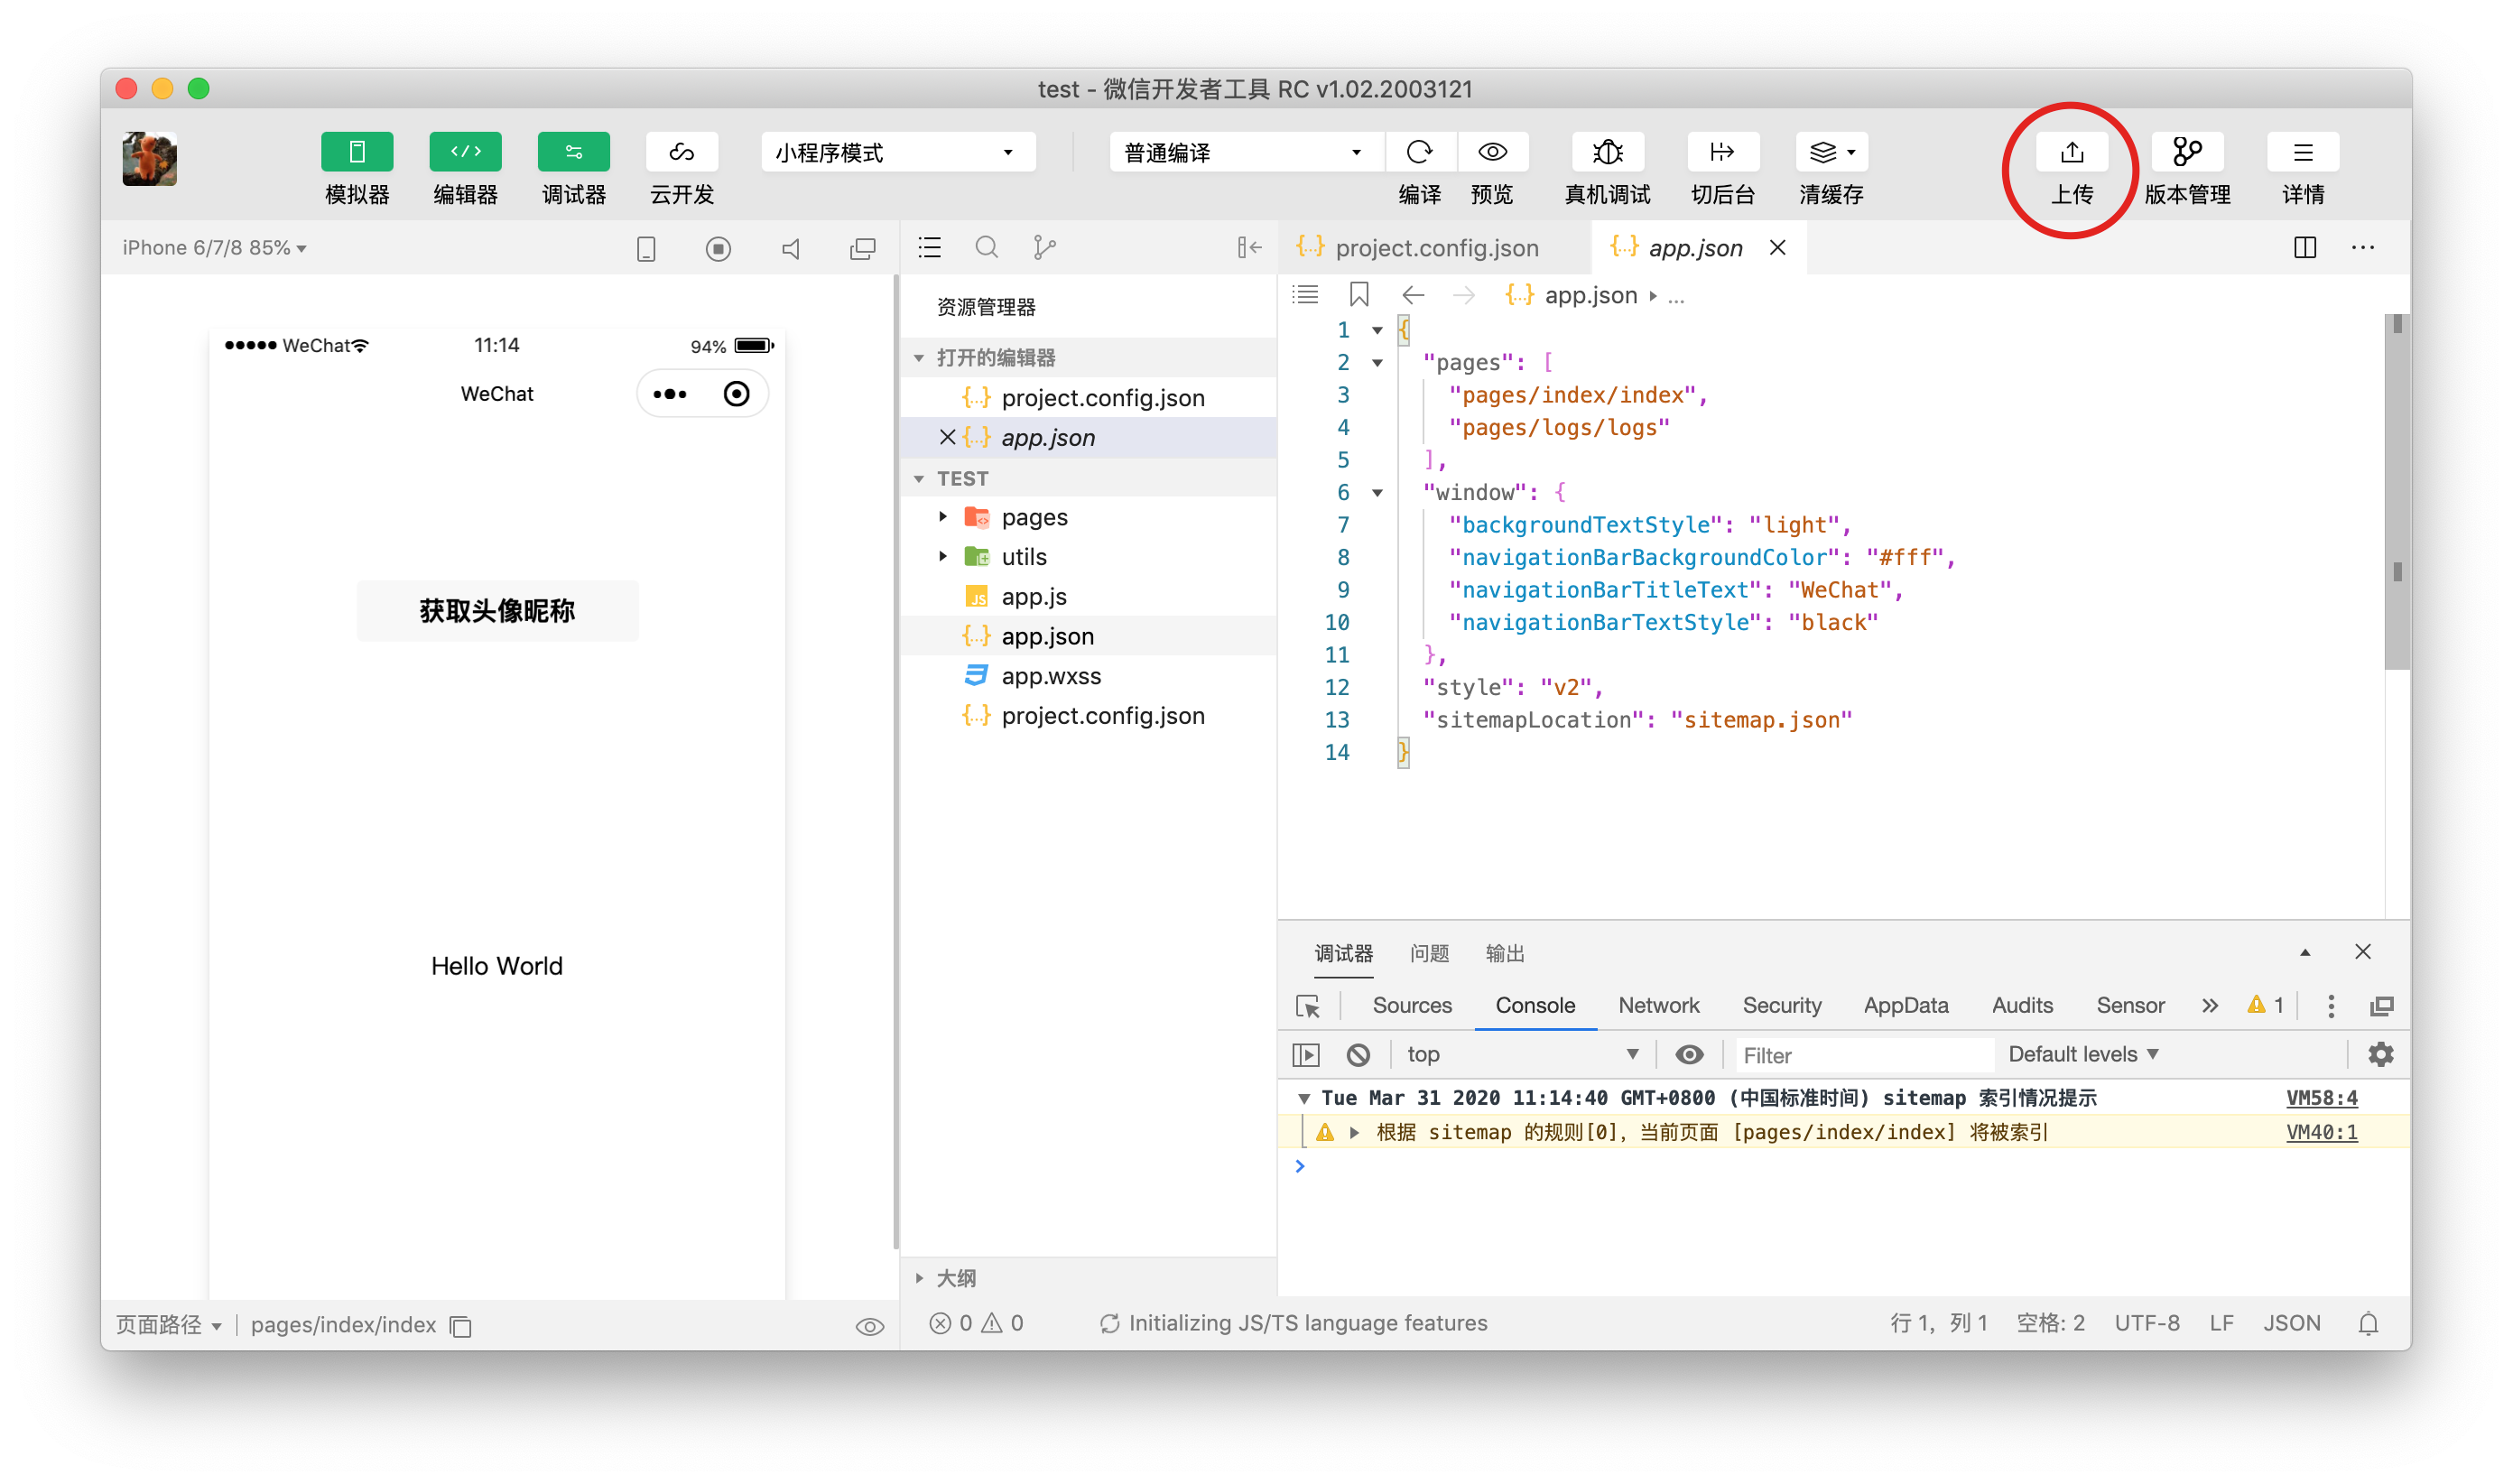The width and height of the screenshot is (2513, 1484).
Task: Open the VM58:4 source link
Action: 2320,1098
